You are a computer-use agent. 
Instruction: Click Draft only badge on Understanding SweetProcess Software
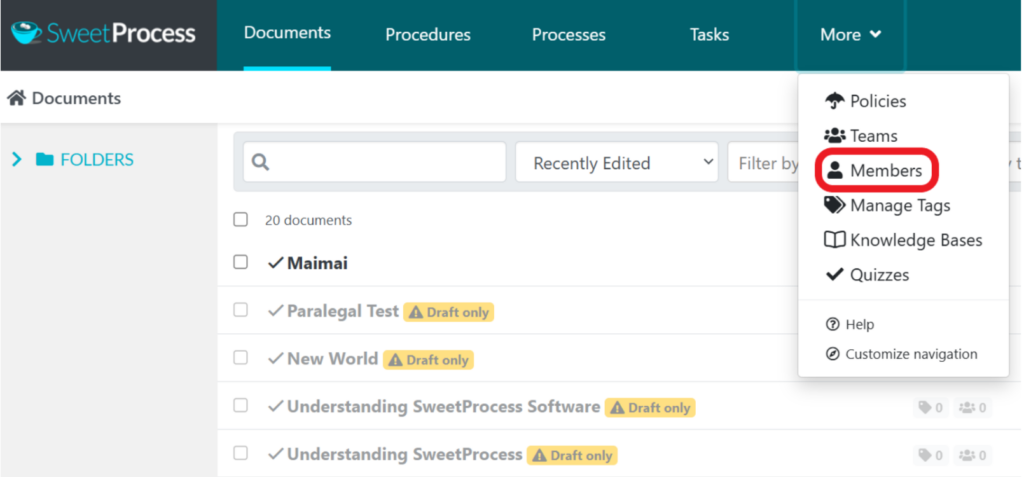650,408
